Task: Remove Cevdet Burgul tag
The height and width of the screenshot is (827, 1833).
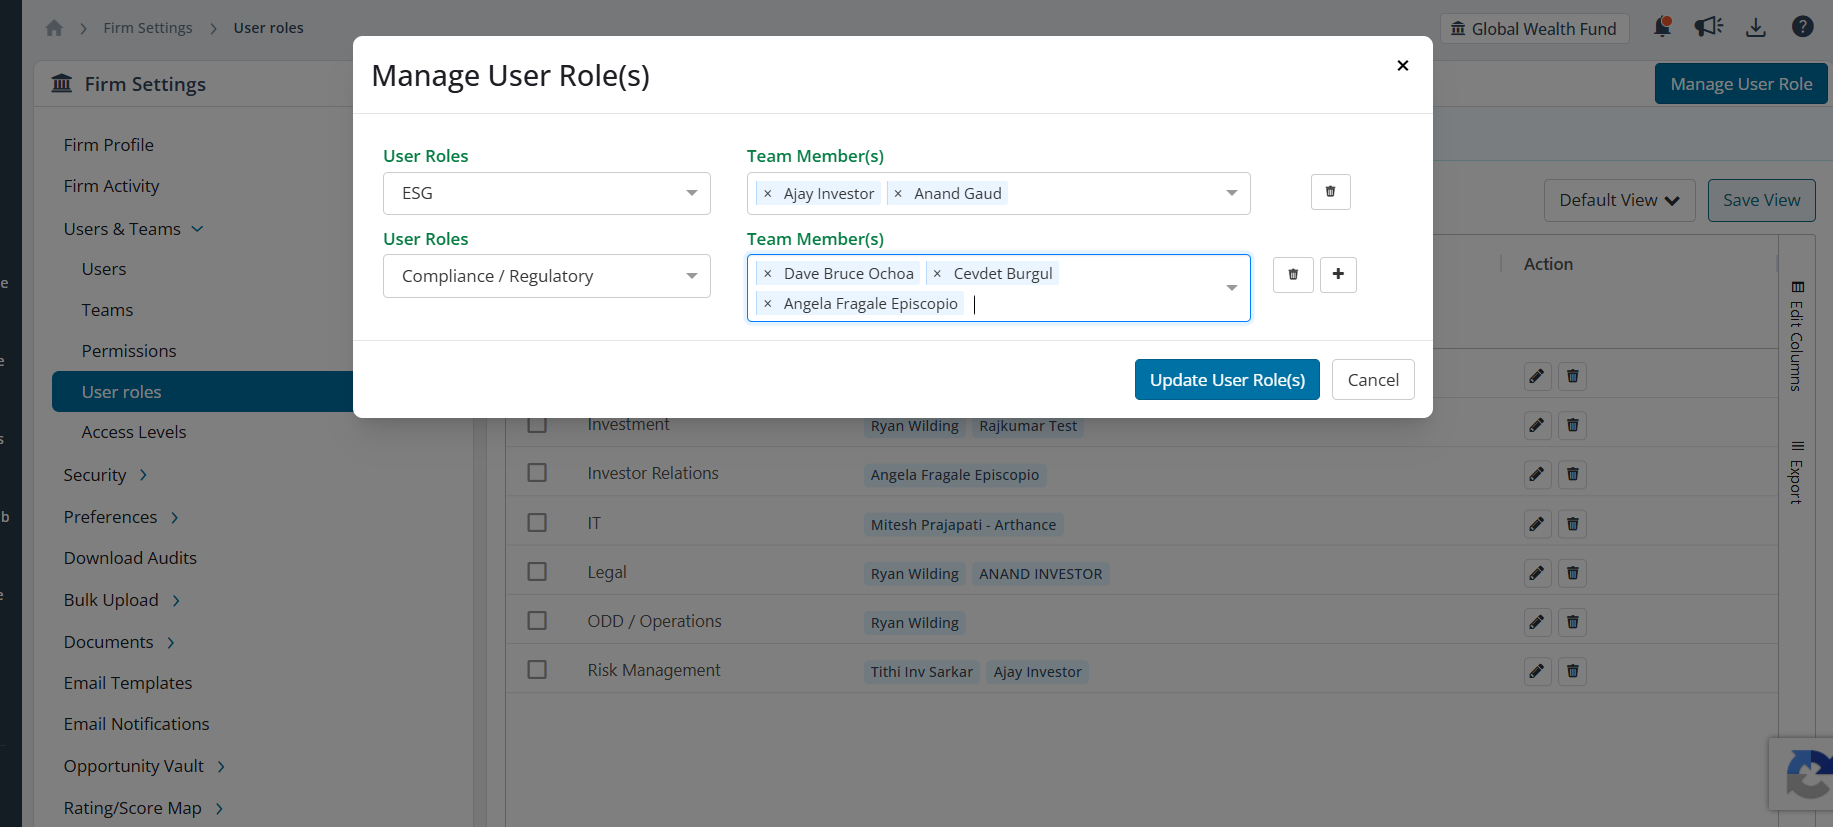Action: 937,274
